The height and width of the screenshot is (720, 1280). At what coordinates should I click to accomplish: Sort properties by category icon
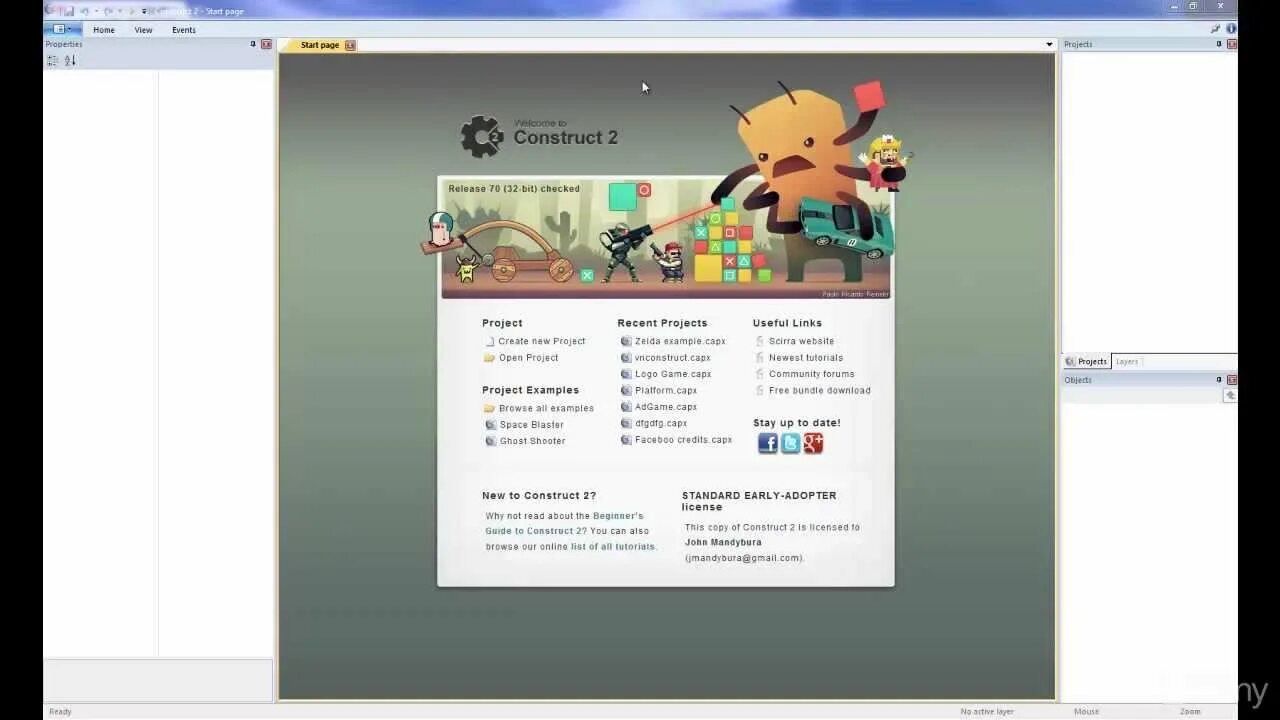[x=53, y=61]
